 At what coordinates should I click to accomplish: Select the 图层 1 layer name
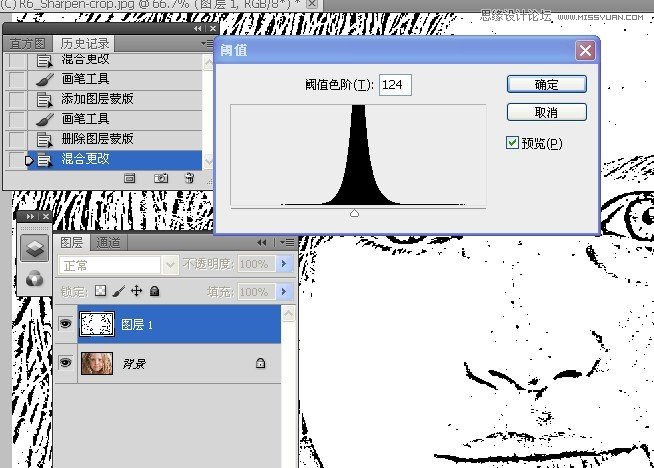pos(137,325)
